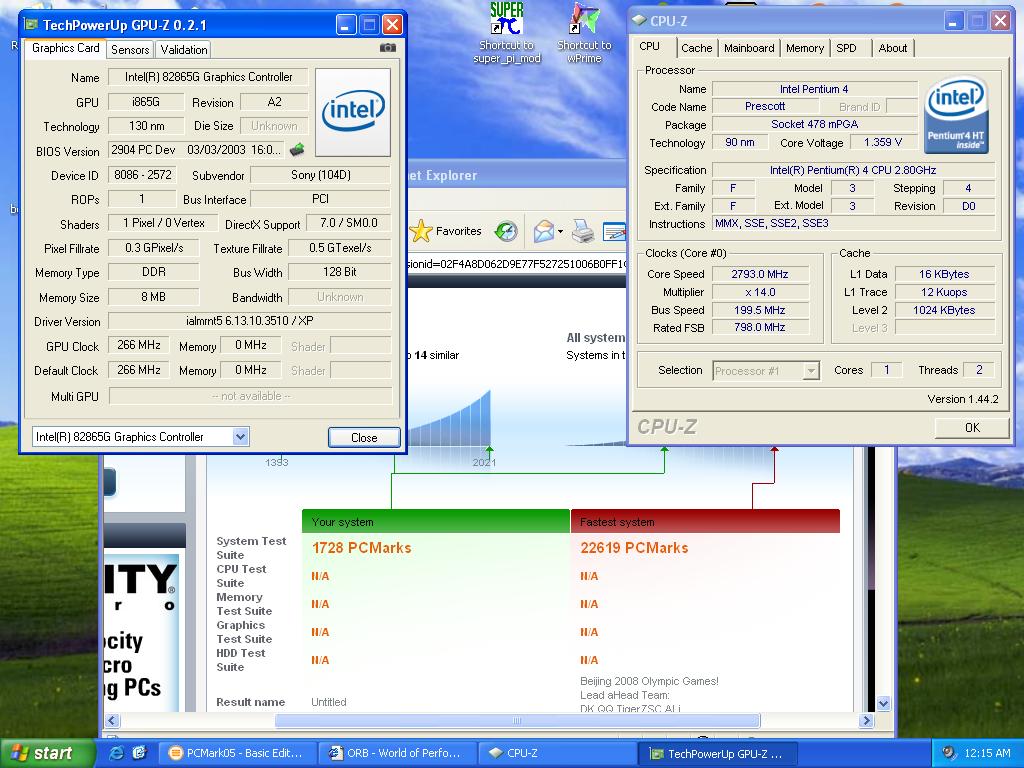Click the Internet Explorer address bar URL
The height and width of the screenshot is (768, 1024).
click(x=516, y=263)
